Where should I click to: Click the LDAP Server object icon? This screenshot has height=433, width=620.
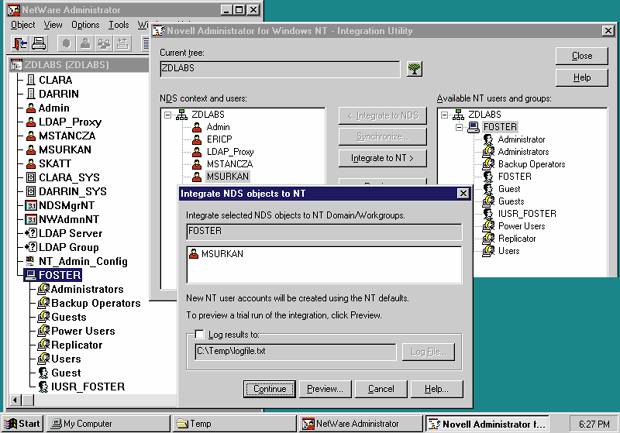(x=31, y=233)
